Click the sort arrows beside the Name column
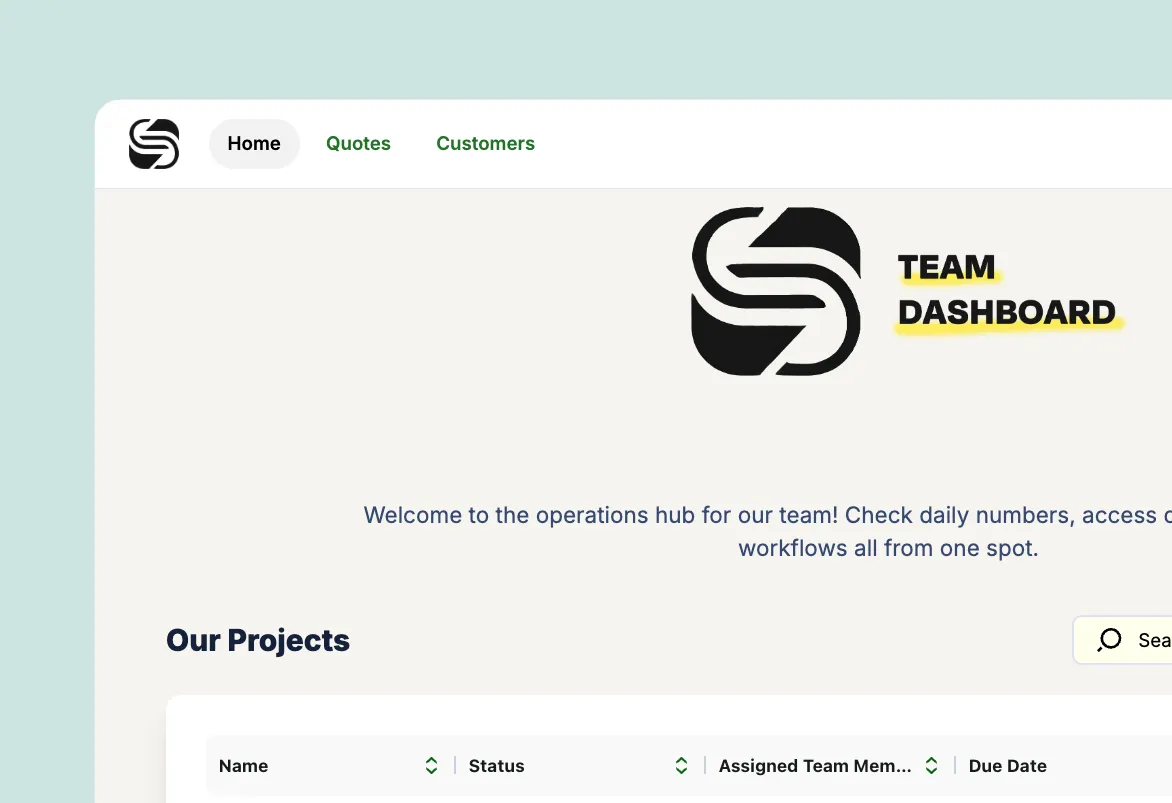 click(x=431, y=765)
